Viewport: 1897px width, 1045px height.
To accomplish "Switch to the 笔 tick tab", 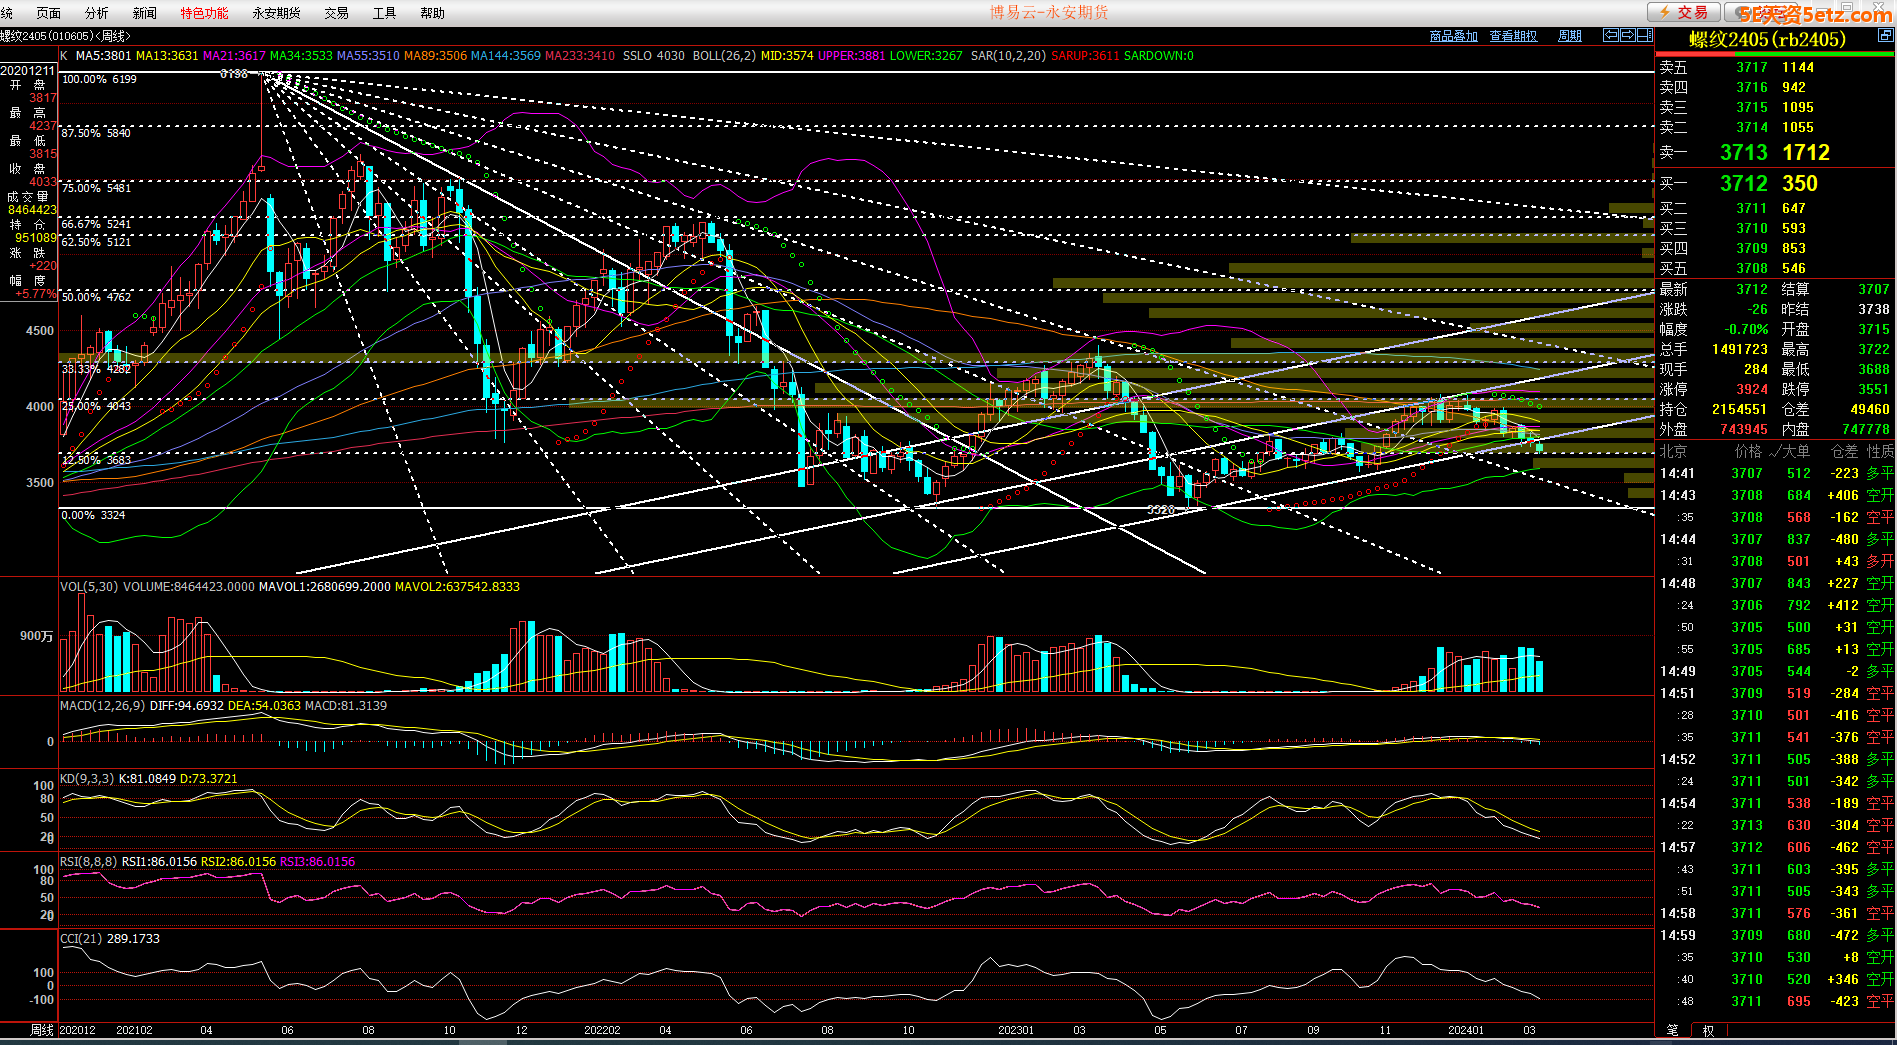I will point(1673,1030).
